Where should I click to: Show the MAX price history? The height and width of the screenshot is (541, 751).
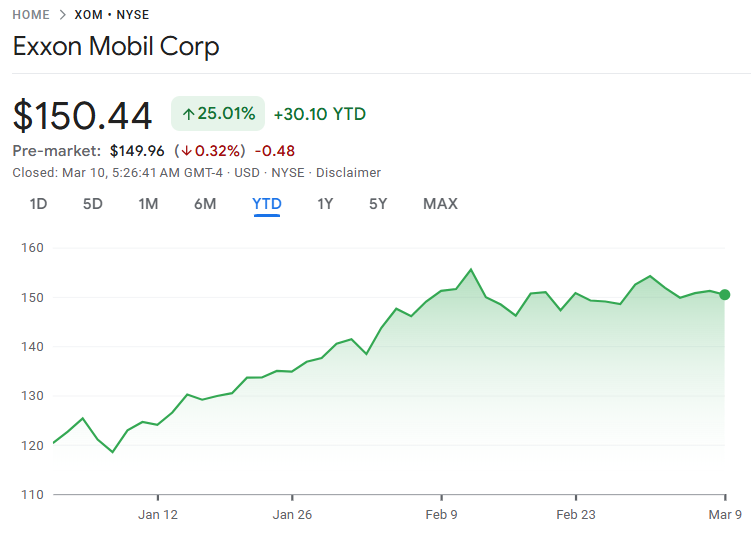(440, 204)
